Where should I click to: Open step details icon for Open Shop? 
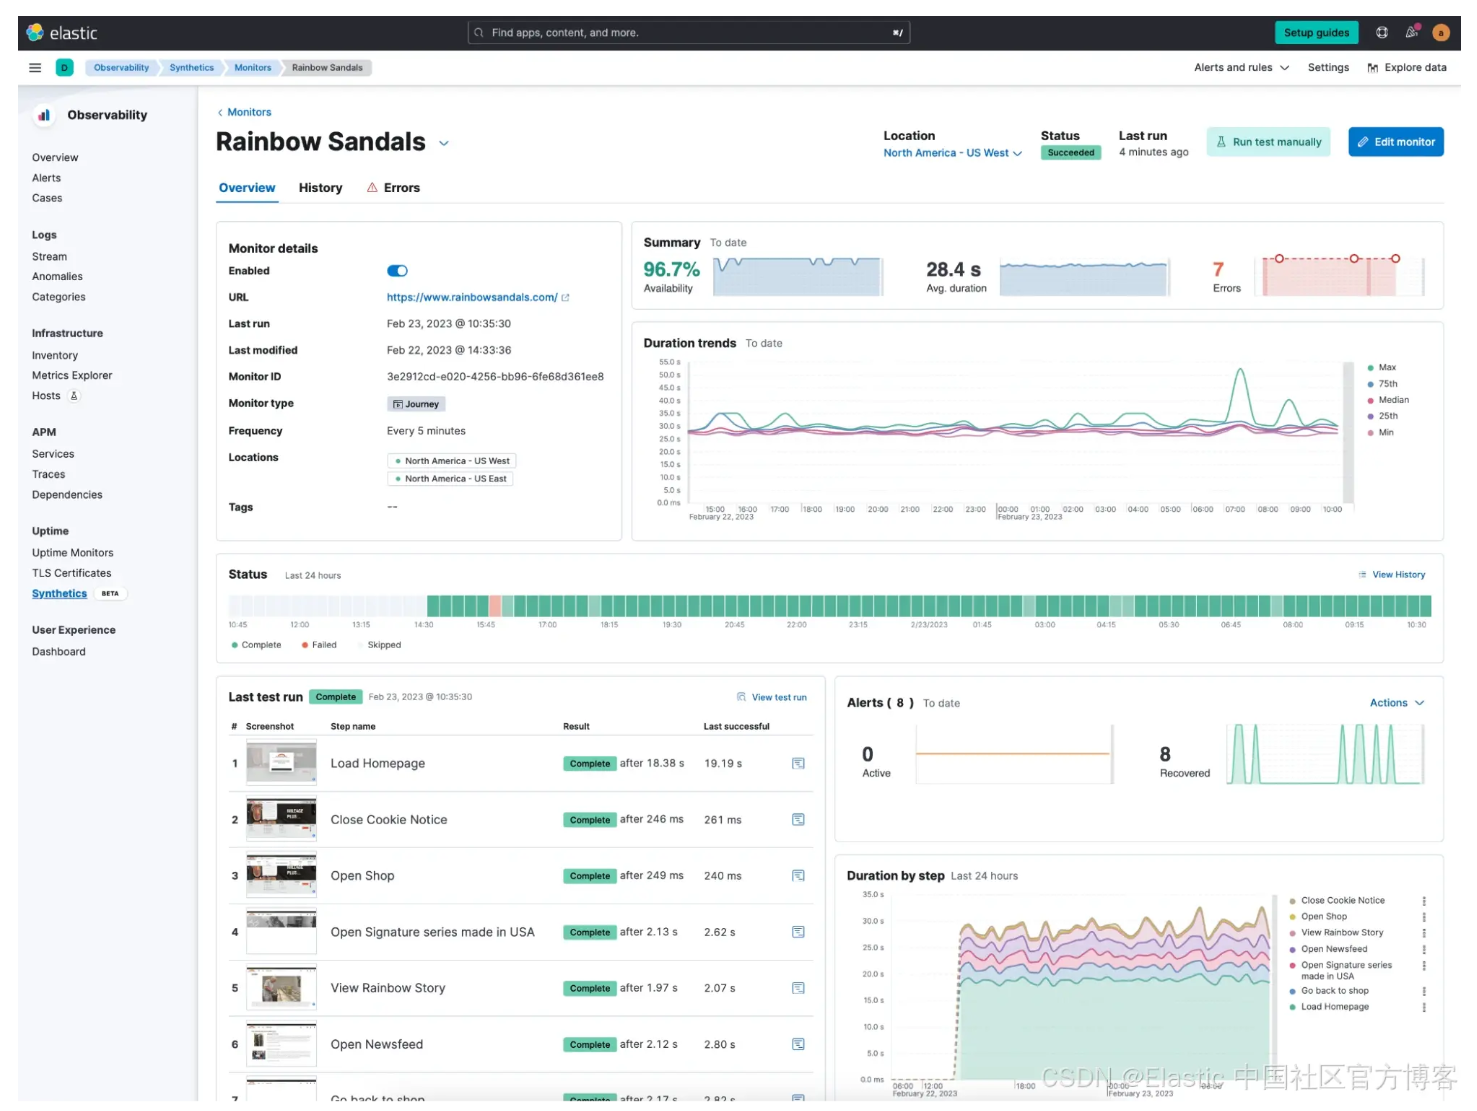(798, 875)
